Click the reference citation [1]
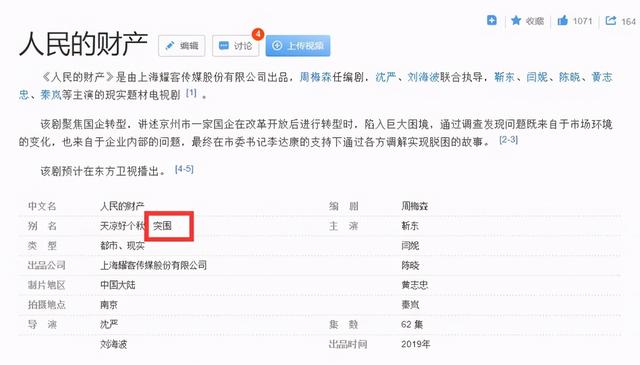The width and height of the screenshot is (640, 365). [x=191, y=93]
